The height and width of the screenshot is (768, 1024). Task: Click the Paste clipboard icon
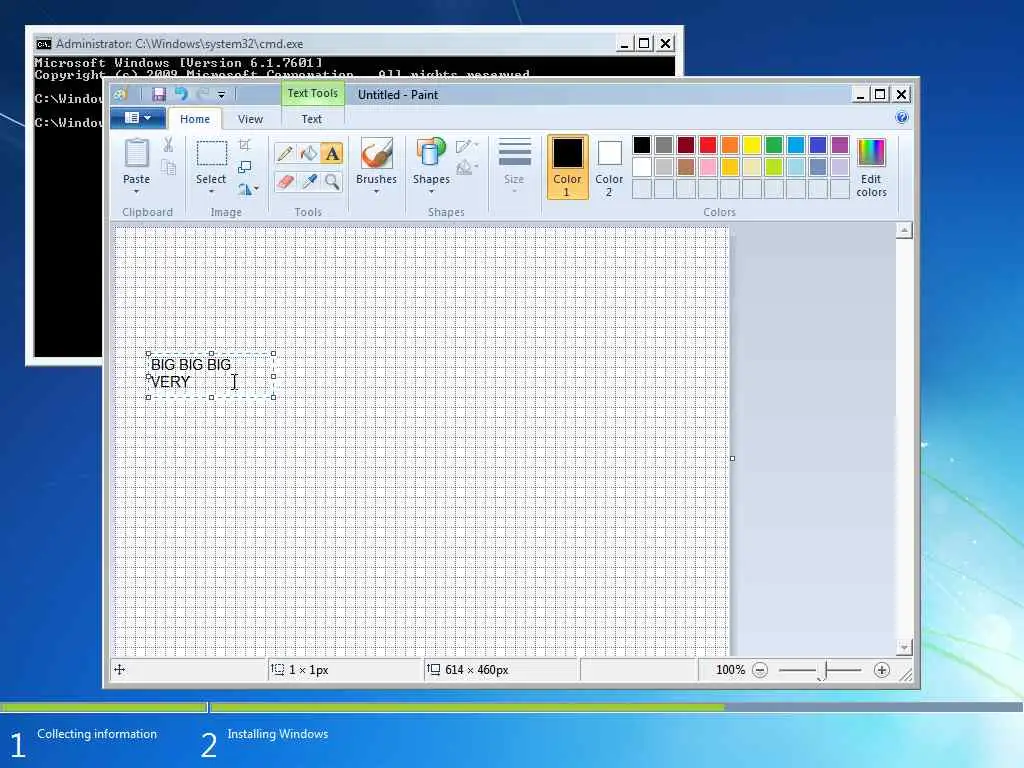pos(136,153)
